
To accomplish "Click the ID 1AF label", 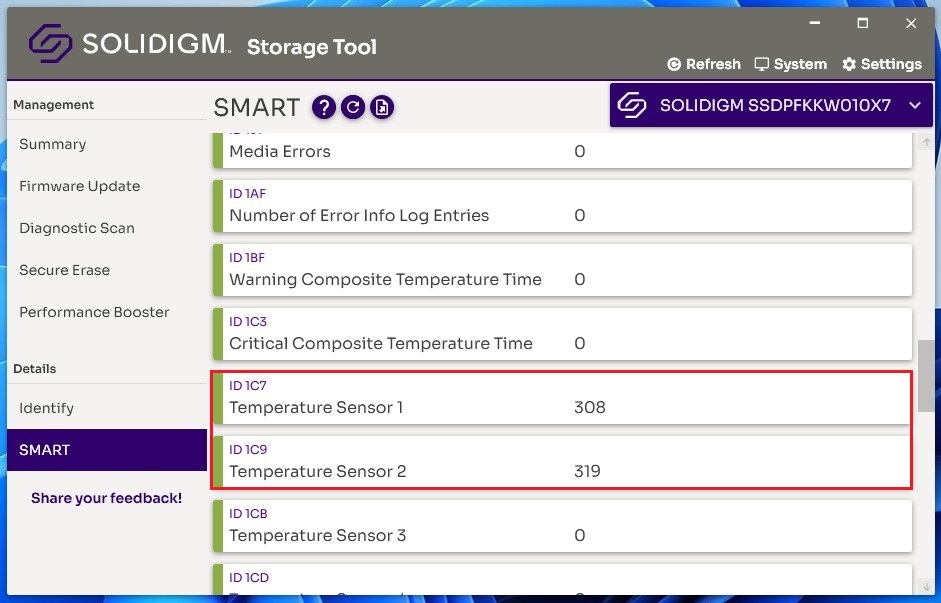I will click(x=247, y=194).
